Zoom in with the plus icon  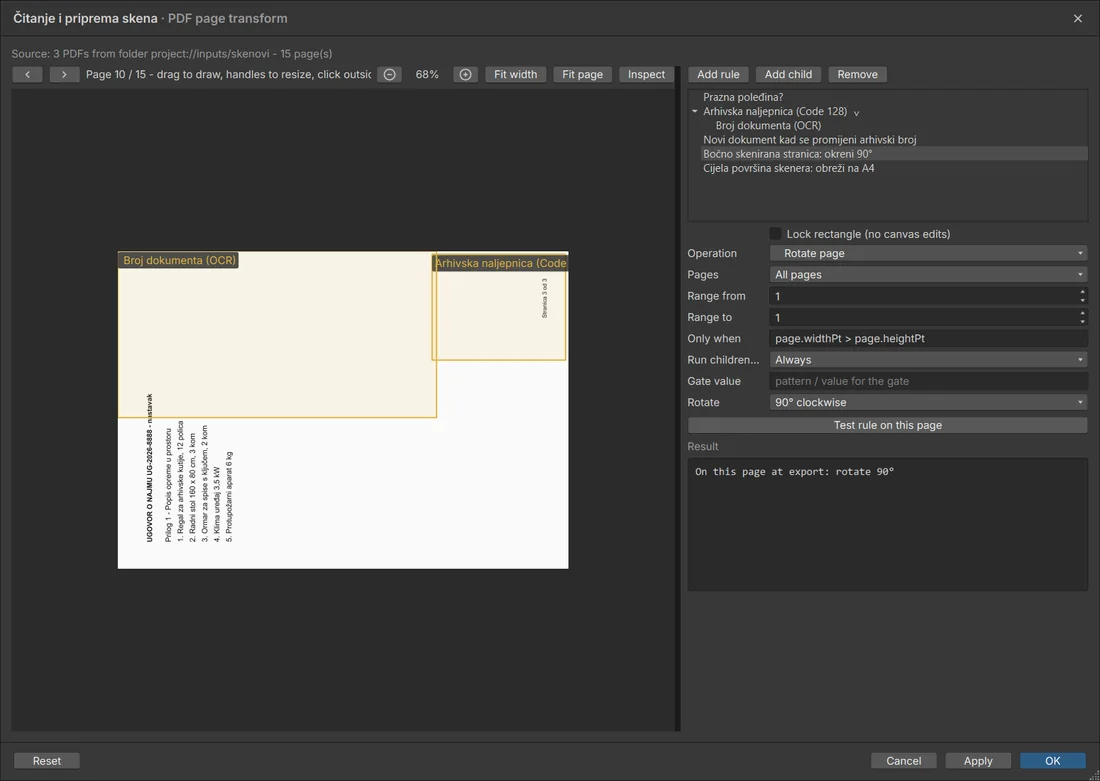(465, 74)
